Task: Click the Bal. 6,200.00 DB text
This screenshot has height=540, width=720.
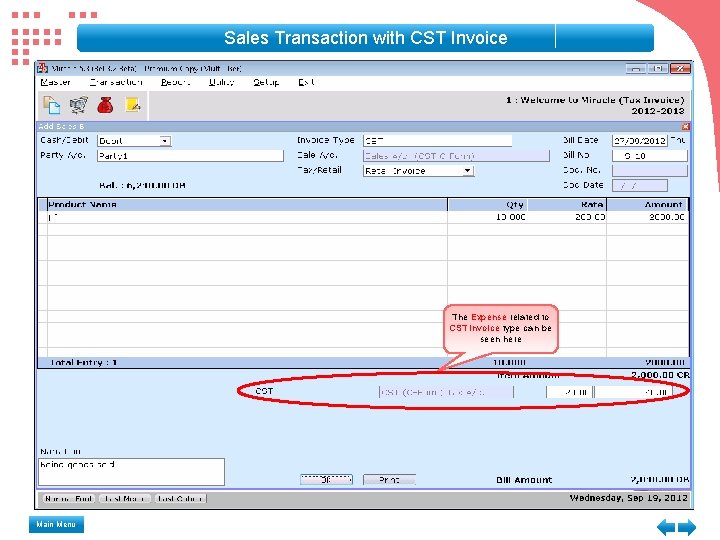Action: pyautogui.click(x=142, y=186)
